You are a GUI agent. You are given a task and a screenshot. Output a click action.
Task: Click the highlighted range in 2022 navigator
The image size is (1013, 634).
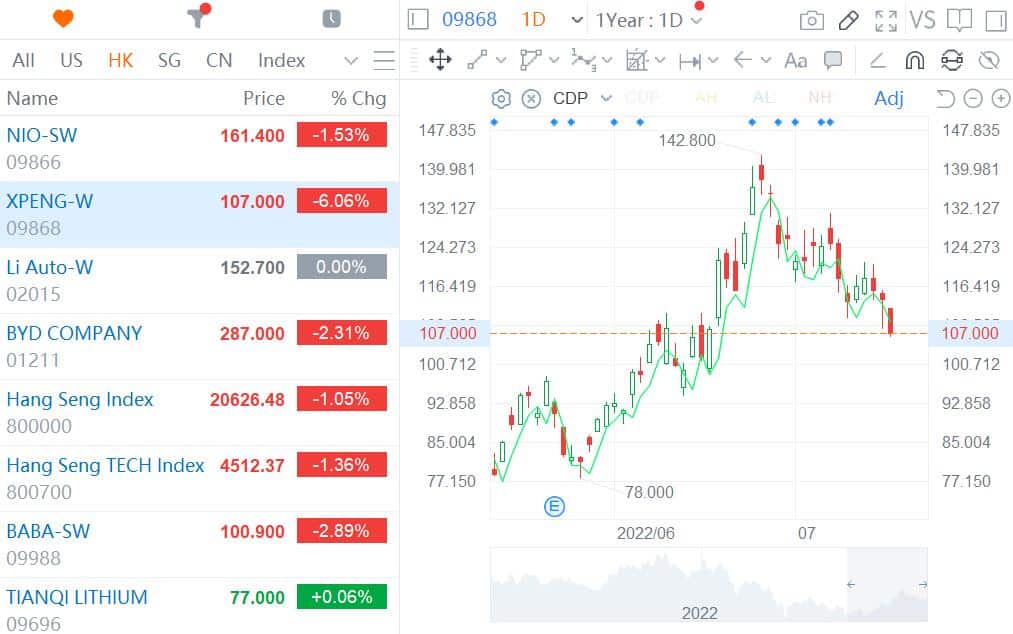tap(887, 584)
